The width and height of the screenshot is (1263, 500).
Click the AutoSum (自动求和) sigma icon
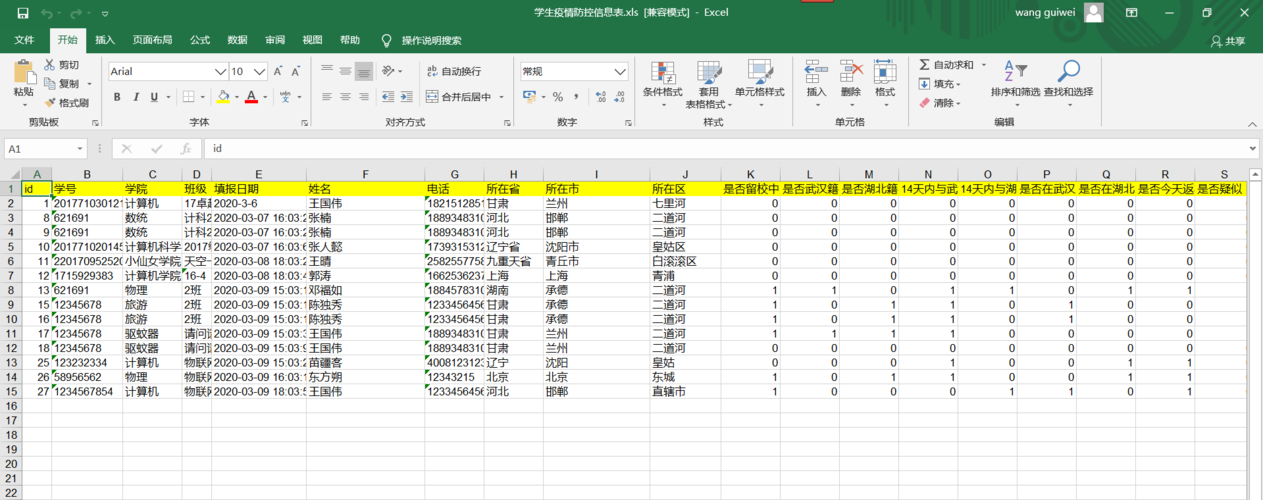pyautogui.click(x=924, y=65)
